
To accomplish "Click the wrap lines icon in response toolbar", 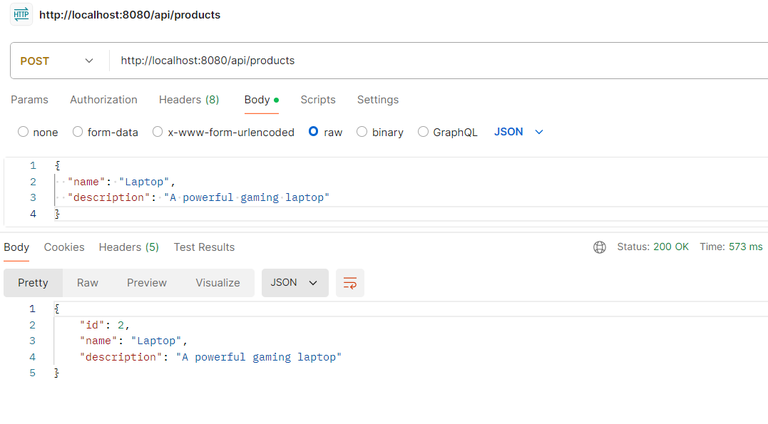I will (x=350, y=283).
